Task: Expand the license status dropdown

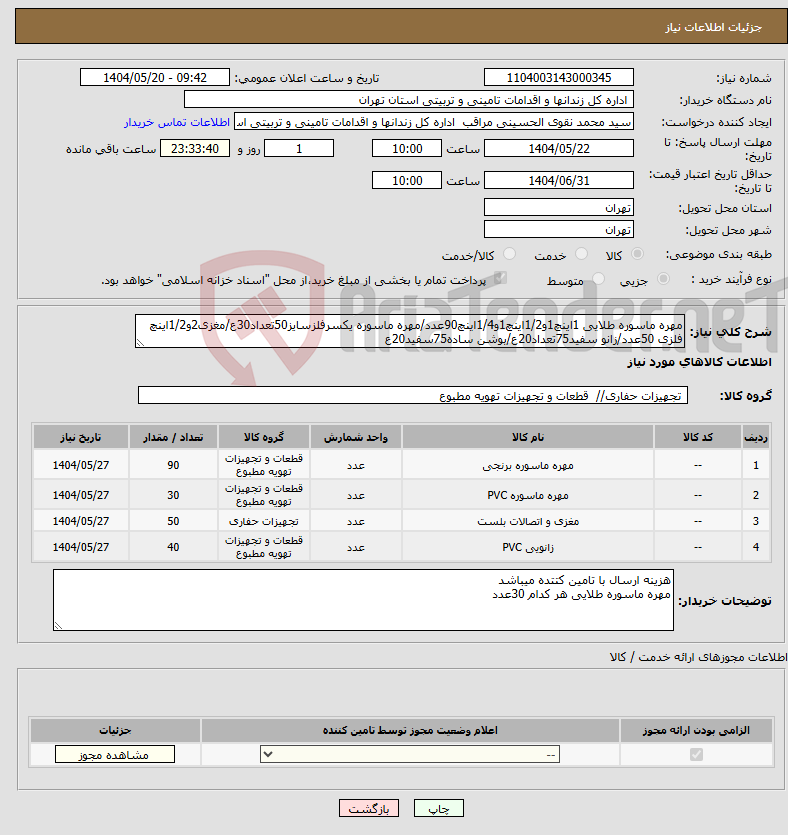Action: 409,755
